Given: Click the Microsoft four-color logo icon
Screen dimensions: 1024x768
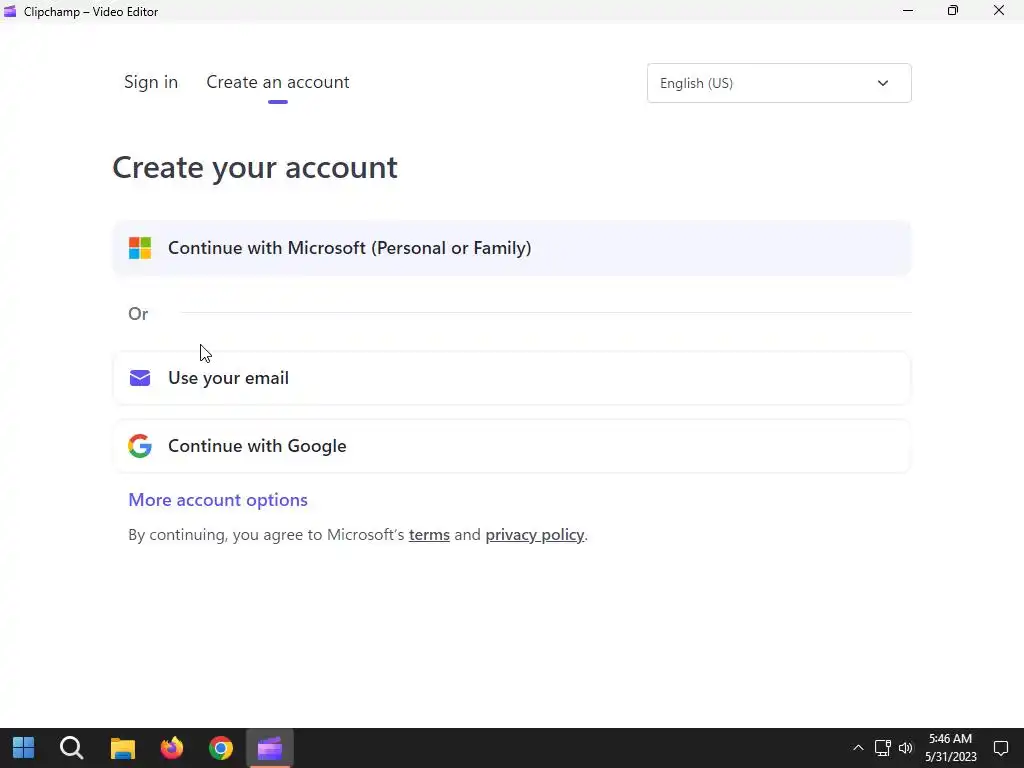Looking at the screenshot, I should [140, 248].
